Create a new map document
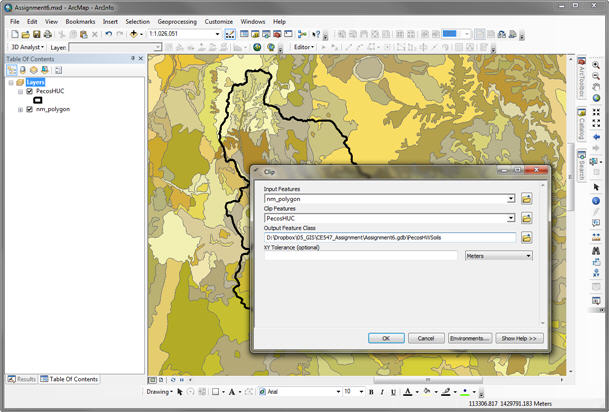This screenshot has width=609, height=412. tap(14, 34)
